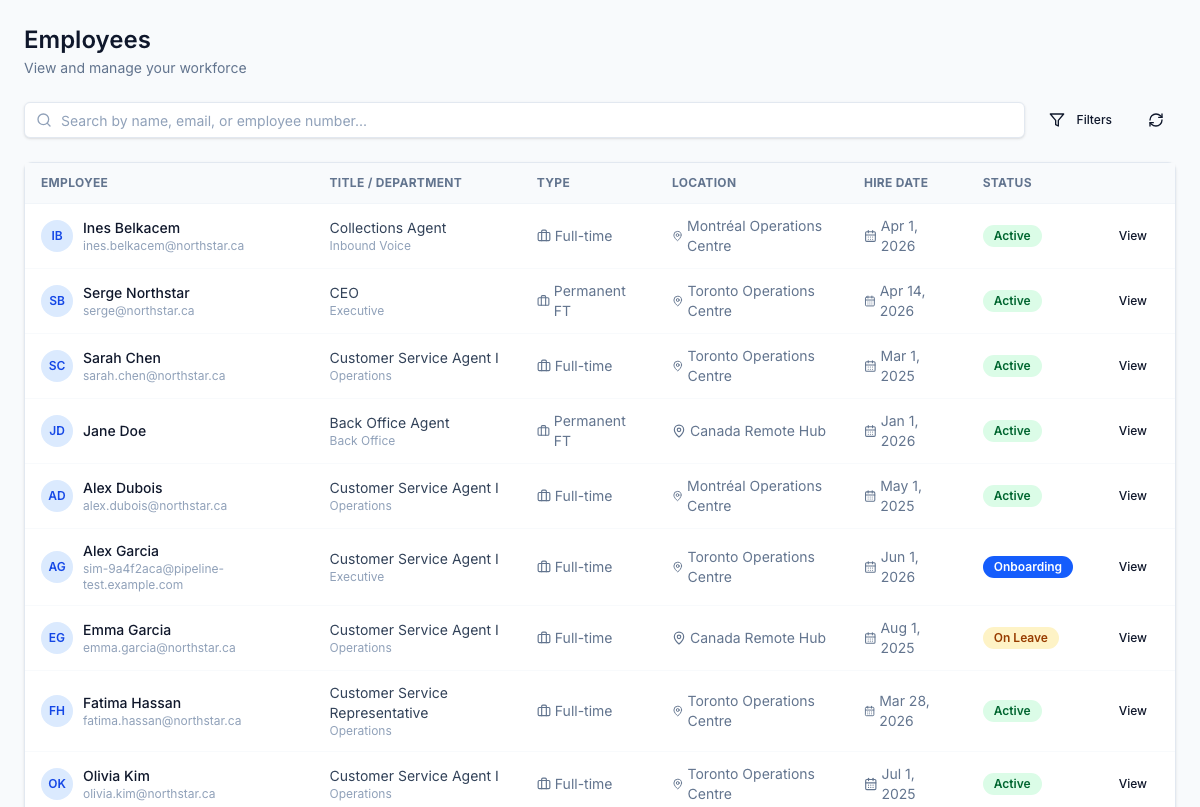Click the EG avatar for Emma Garcia
The image size is (1200, 807).
click(x=57, y=638)
